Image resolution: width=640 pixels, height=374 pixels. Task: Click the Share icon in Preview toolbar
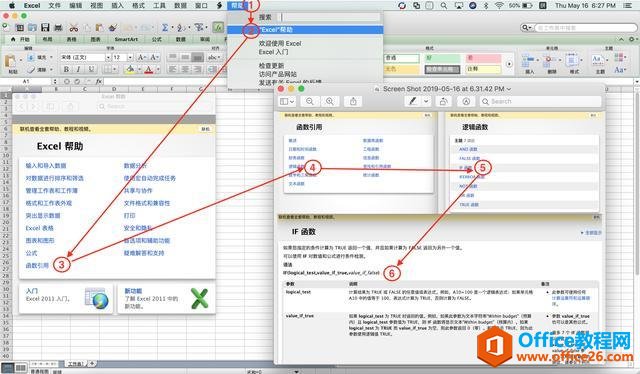pyautogui.click(x=353, y=101)
